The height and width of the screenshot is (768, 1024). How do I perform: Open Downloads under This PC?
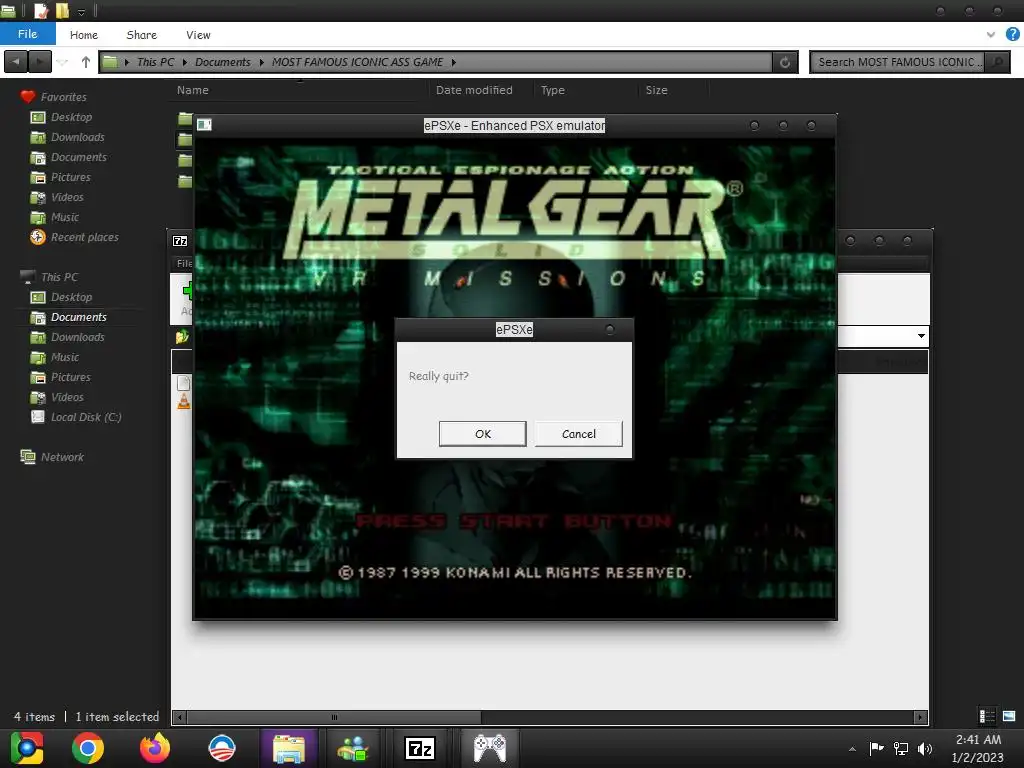click(x=77, y=337)
